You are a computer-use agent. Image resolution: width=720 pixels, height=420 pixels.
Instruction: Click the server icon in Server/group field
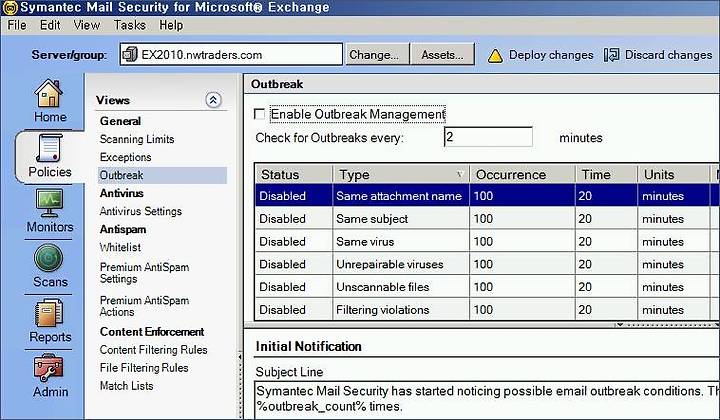130,55
